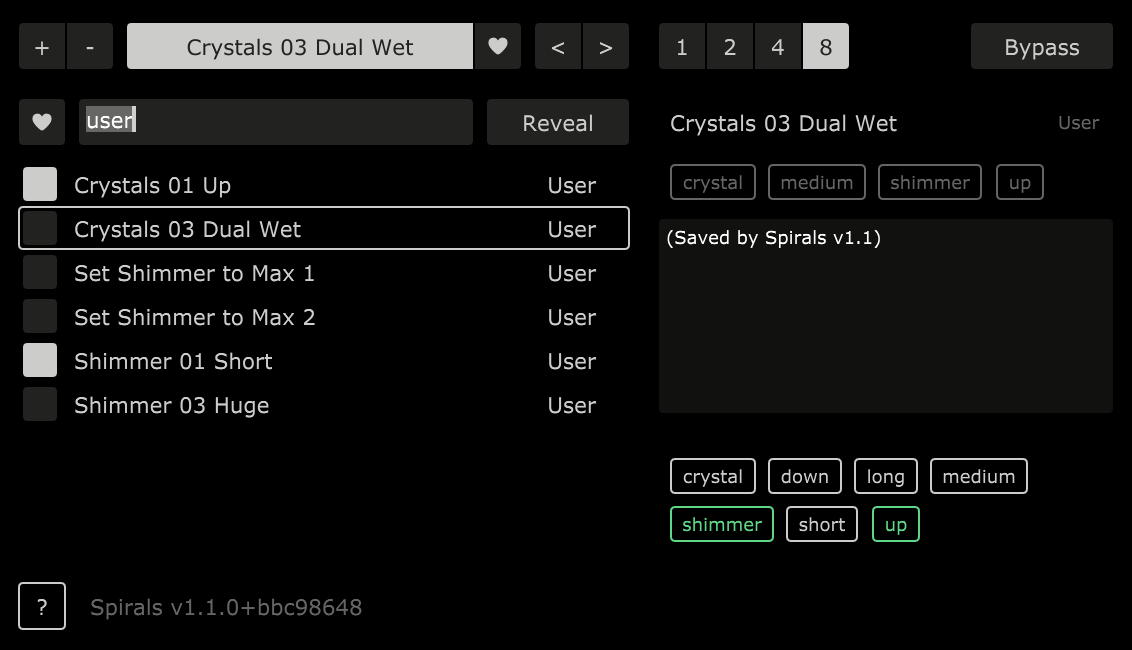
Task: Select Set Shimmer to Max 2 preset
Action: [194, 317]
